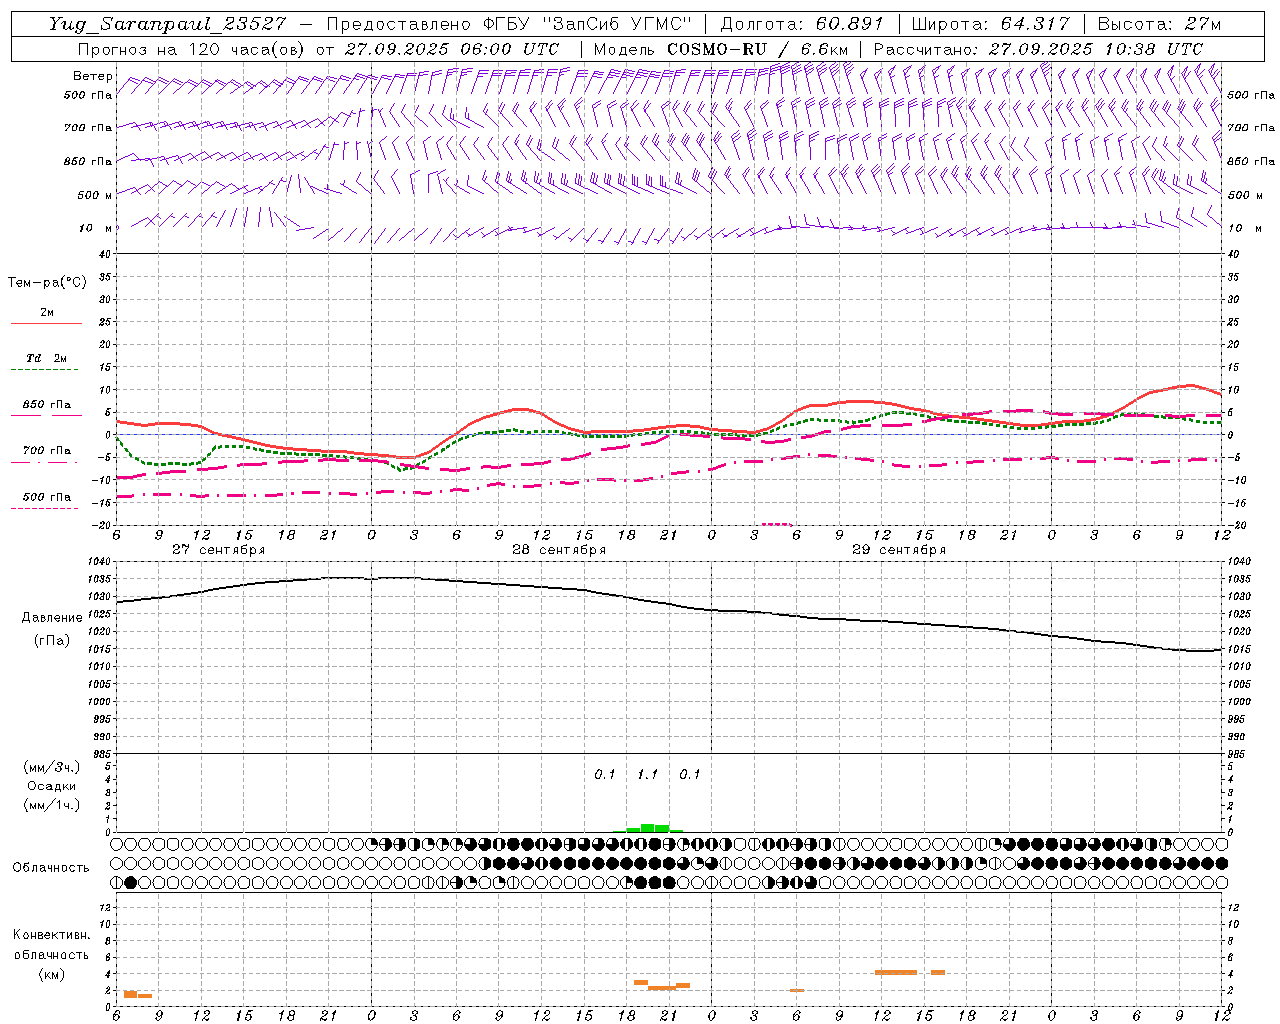
Task: Click the "Ветер" wind panel label
Action: point(92,76)
